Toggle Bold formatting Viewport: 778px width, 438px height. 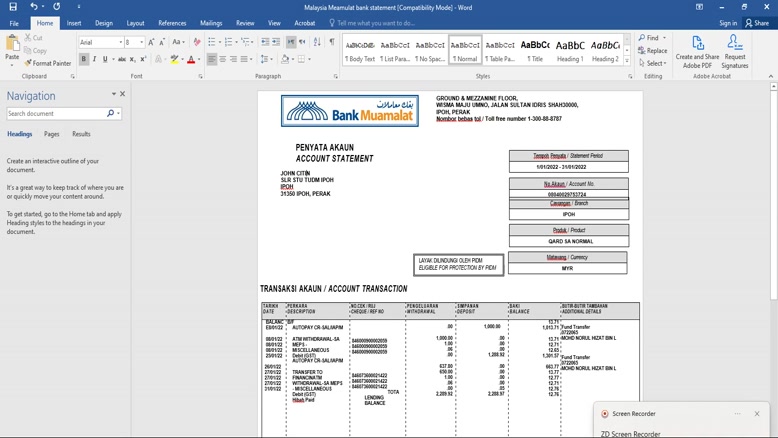pos(84,60)
